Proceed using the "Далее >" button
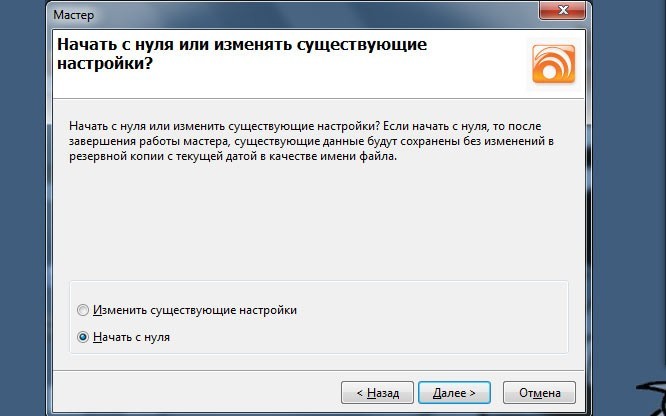666x416 pixels. (454, 391)
